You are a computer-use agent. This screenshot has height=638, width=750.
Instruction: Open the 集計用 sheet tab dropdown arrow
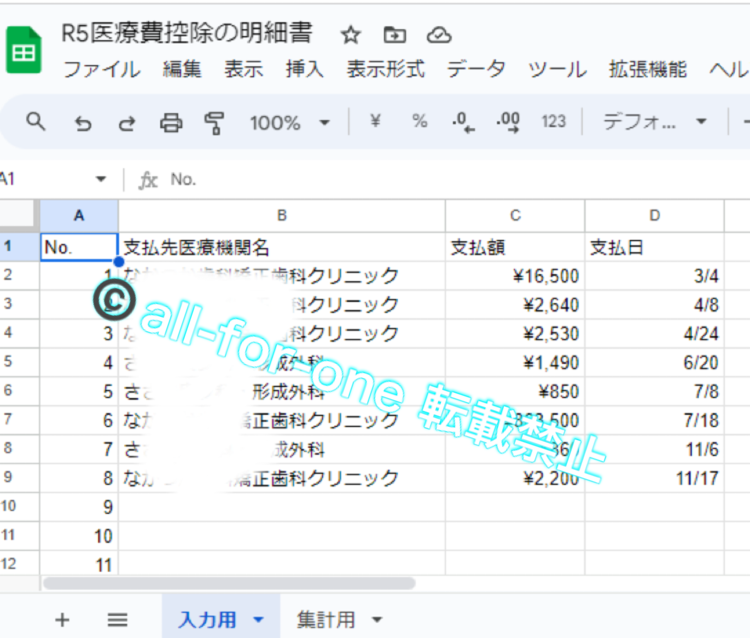377,620
